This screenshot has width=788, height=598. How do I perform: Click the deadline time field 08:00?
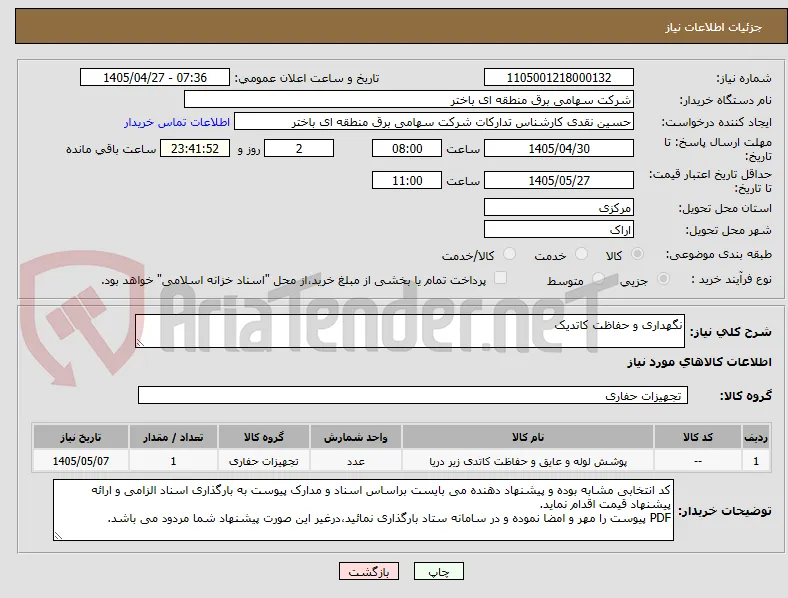pos(407,148)
